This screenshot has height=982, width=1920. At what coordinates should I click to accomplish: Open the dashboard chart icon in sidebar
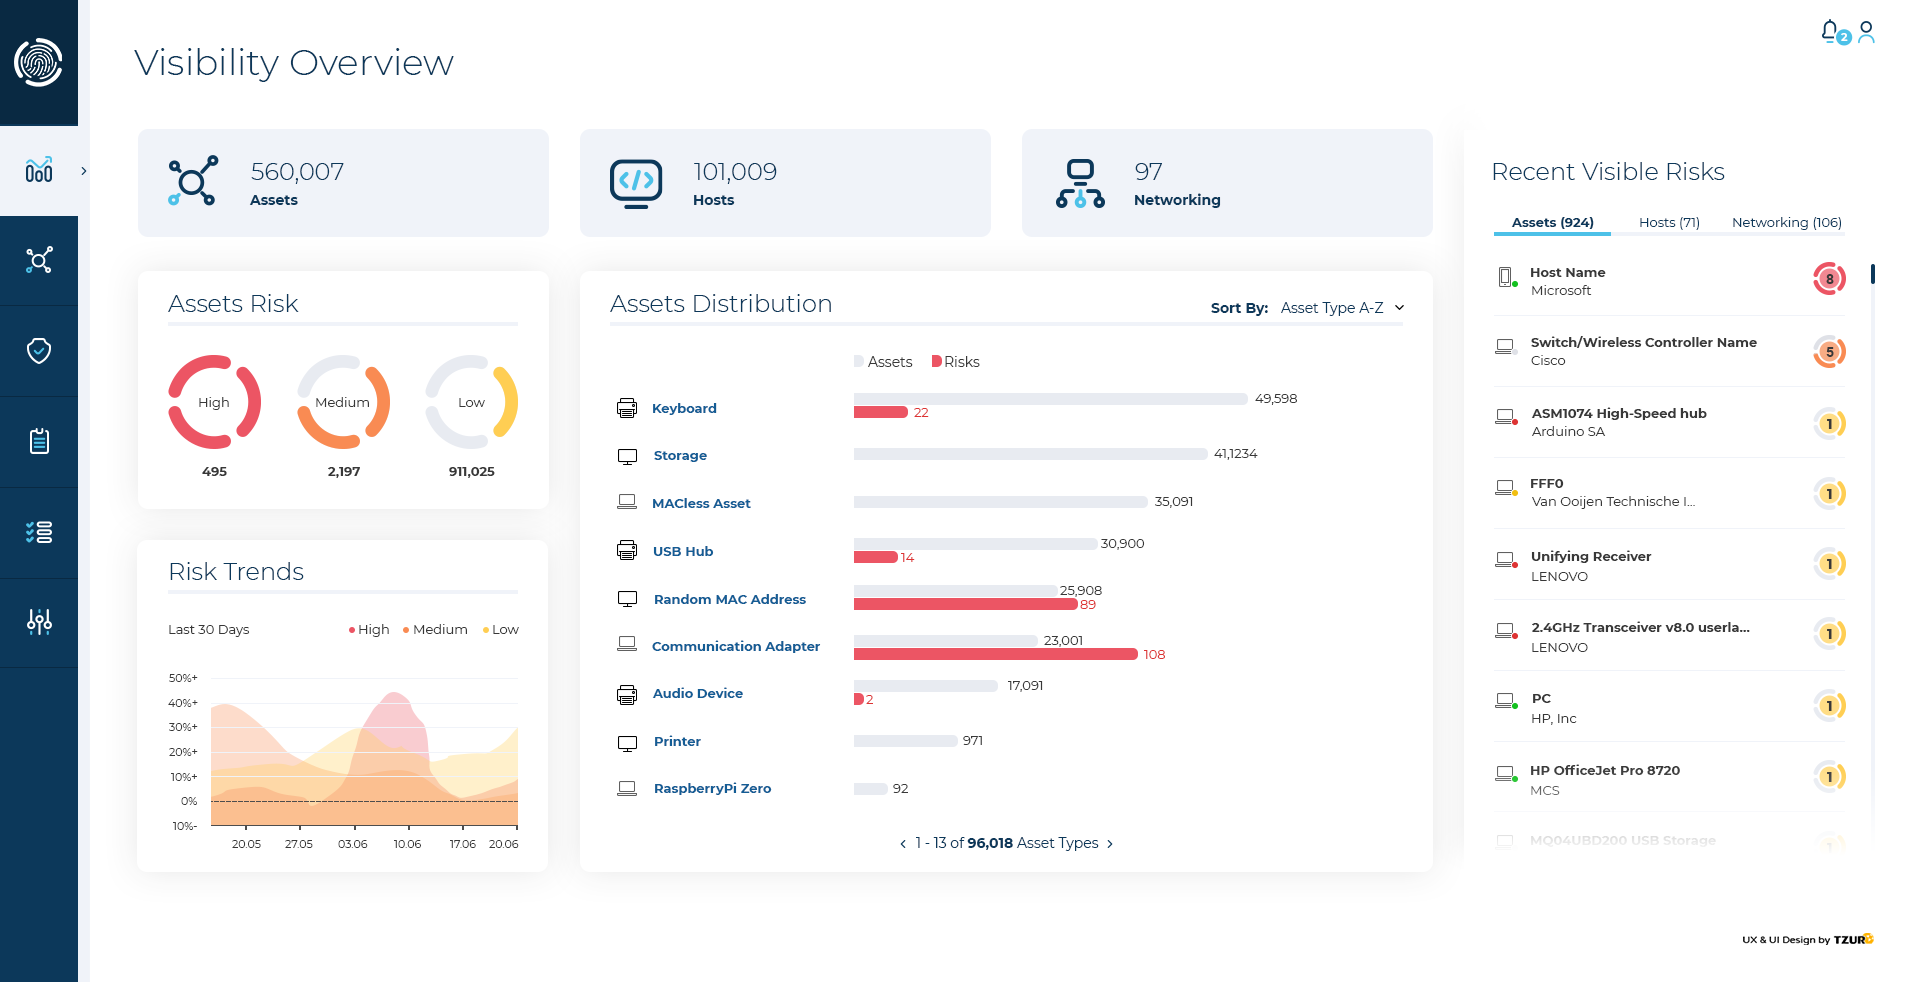tap(39, 170)
